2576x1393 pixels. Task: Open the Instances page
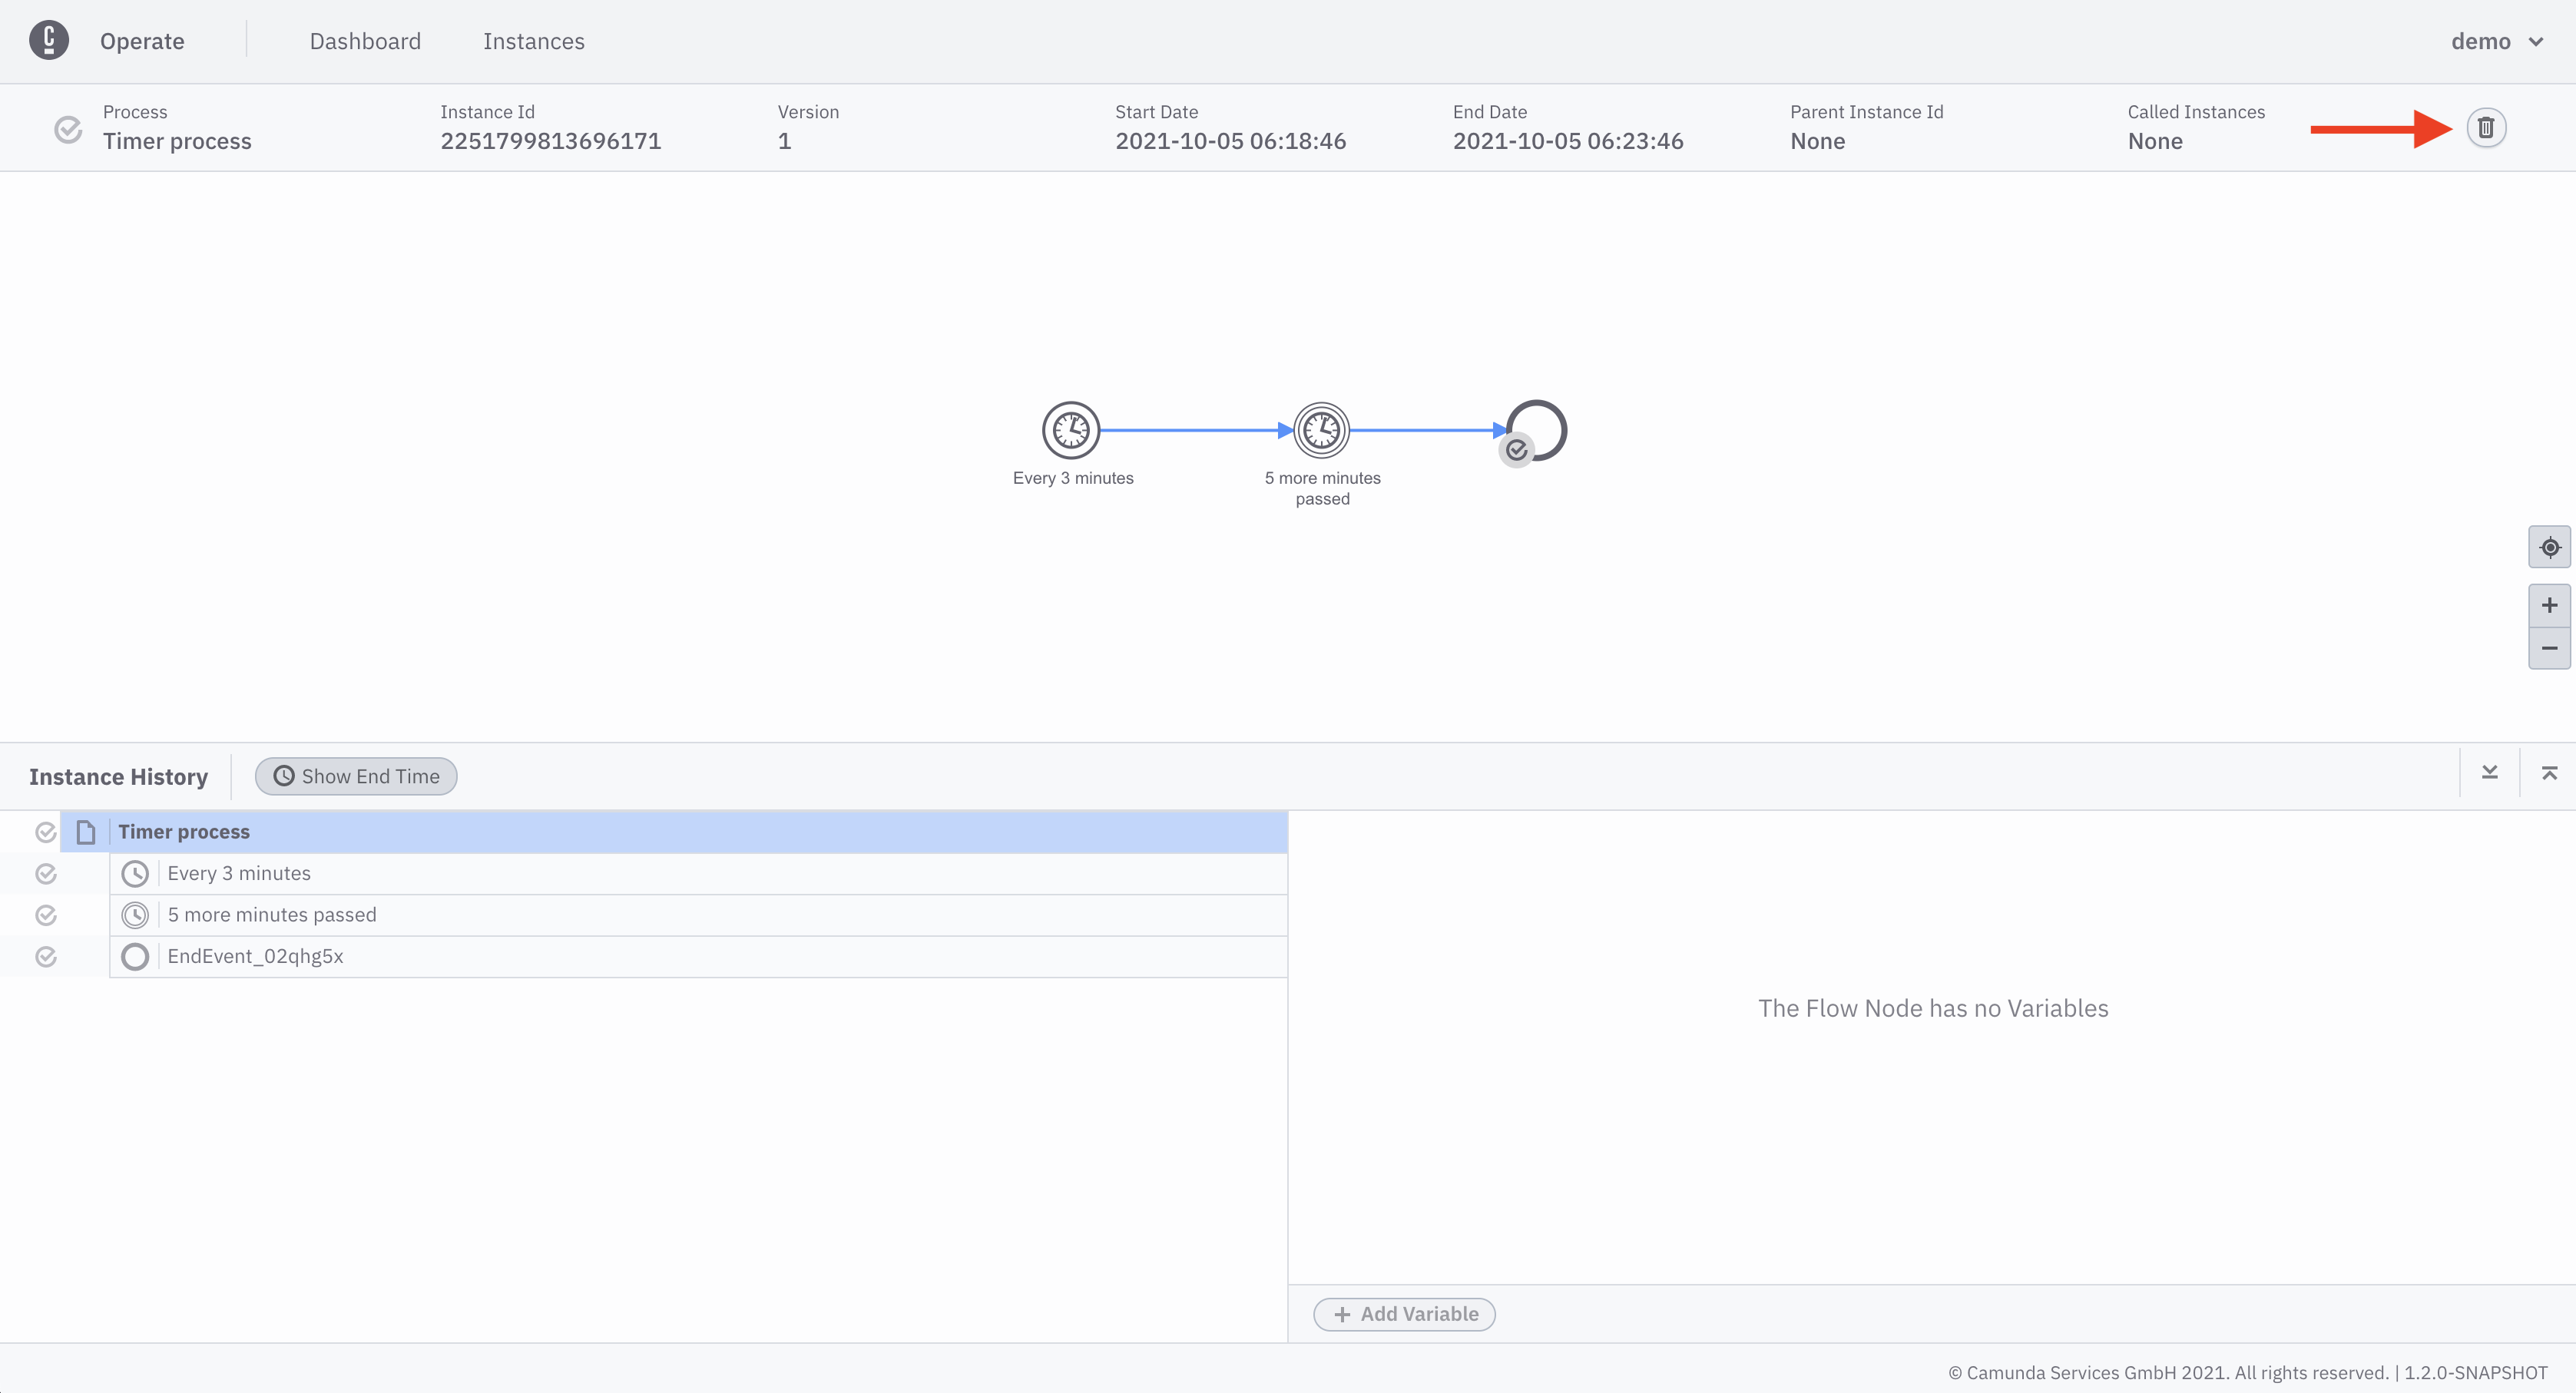point(534,41)
